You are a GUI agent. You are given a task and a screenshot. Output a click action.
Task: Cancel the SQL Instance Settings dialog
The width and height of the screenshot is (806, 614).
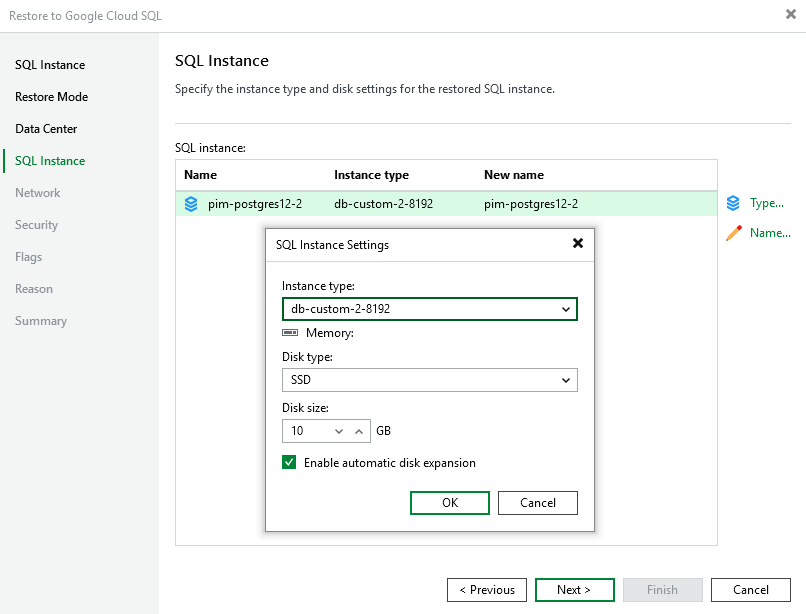point(538,503)
